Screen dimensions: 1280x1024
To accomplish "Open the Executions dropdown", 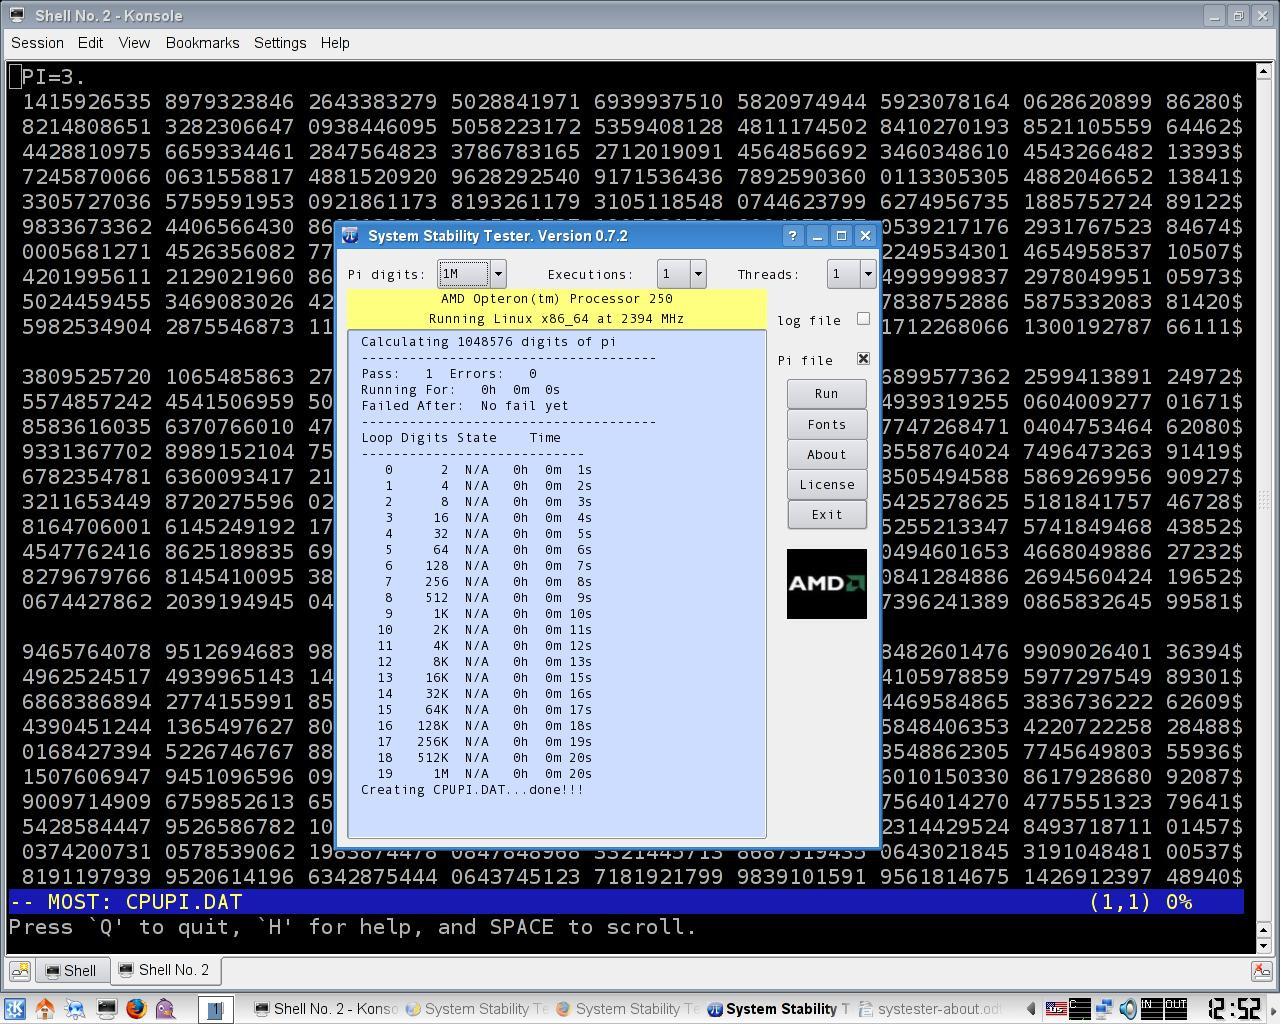I will tap(698, 274).
